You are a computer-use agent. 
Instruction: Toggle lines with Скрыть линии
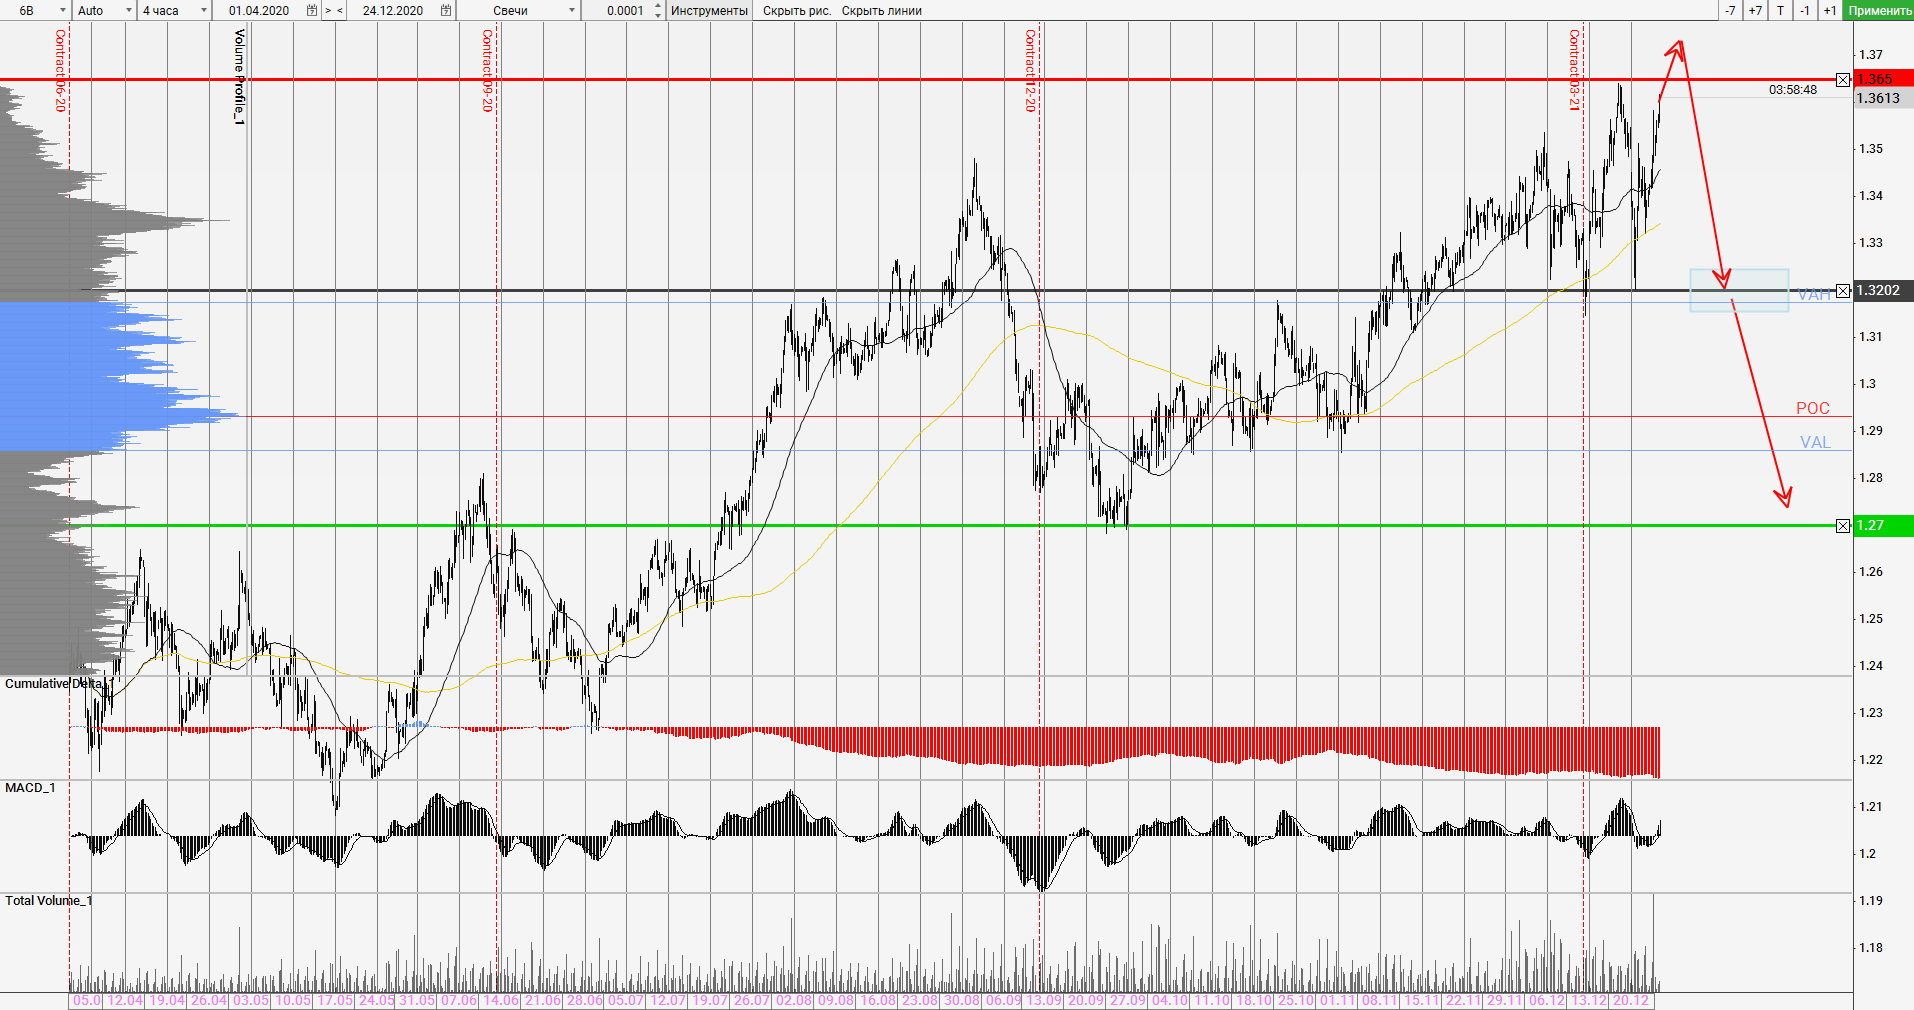pos(881,10)
